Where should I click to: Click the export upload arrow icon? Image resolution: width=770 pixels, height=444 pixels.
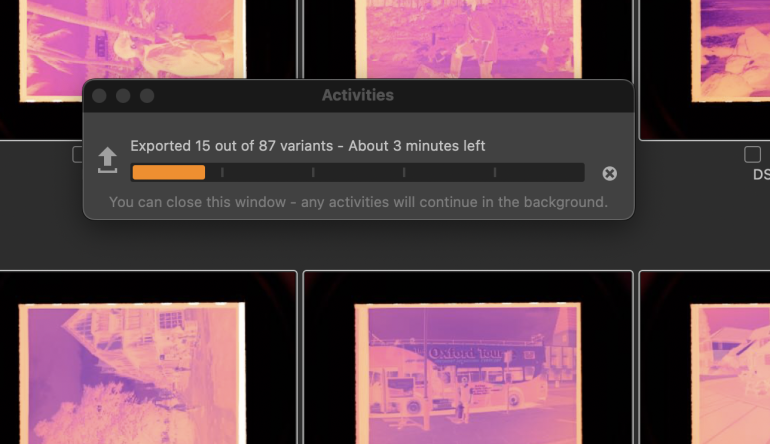coord(108,160)
